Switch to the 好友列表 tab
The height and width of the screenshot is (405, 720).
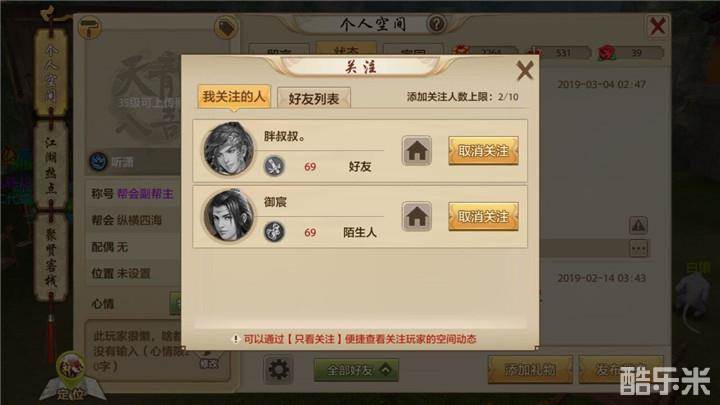(314, 98)
